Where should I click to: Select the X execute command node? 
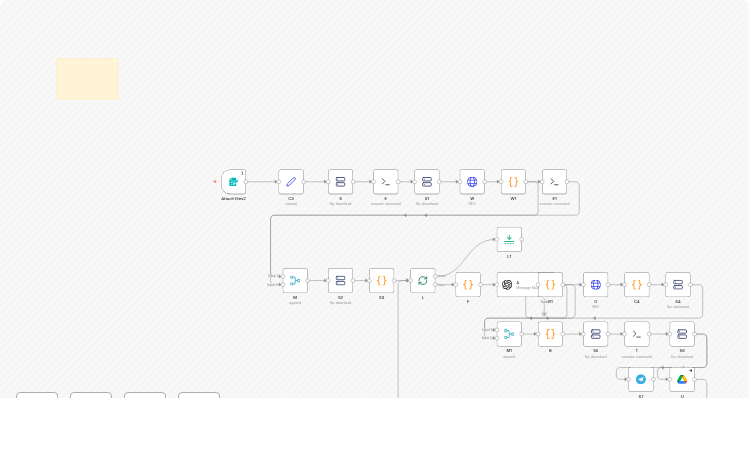[x=385, y=182]
